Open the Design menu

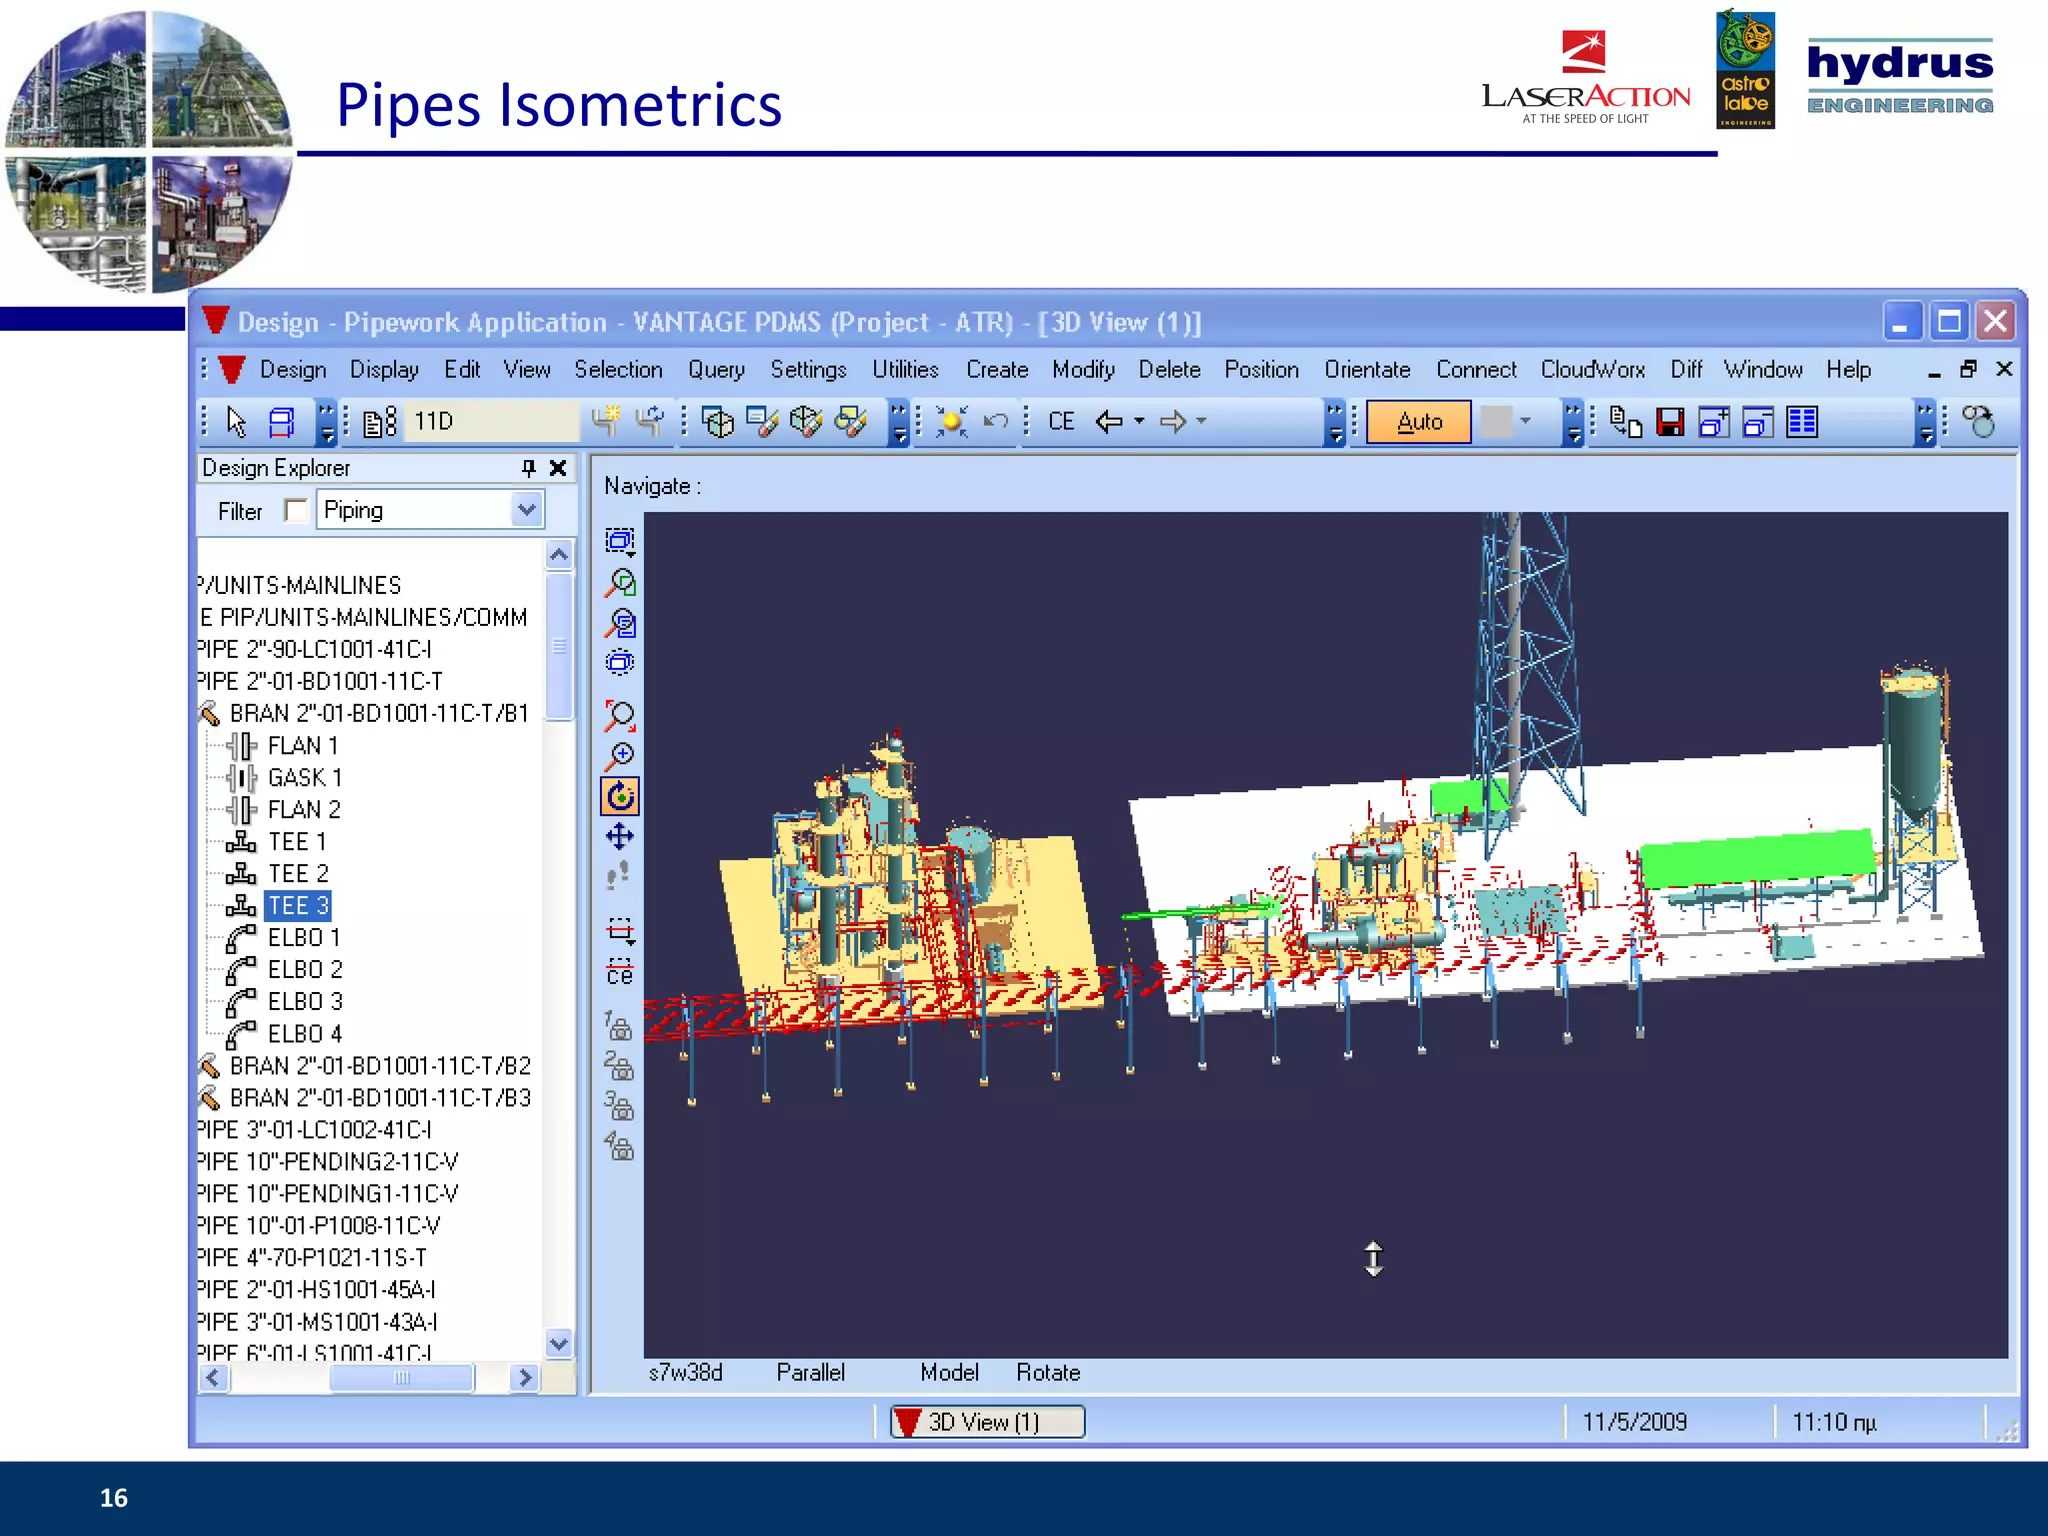point(293,370)
